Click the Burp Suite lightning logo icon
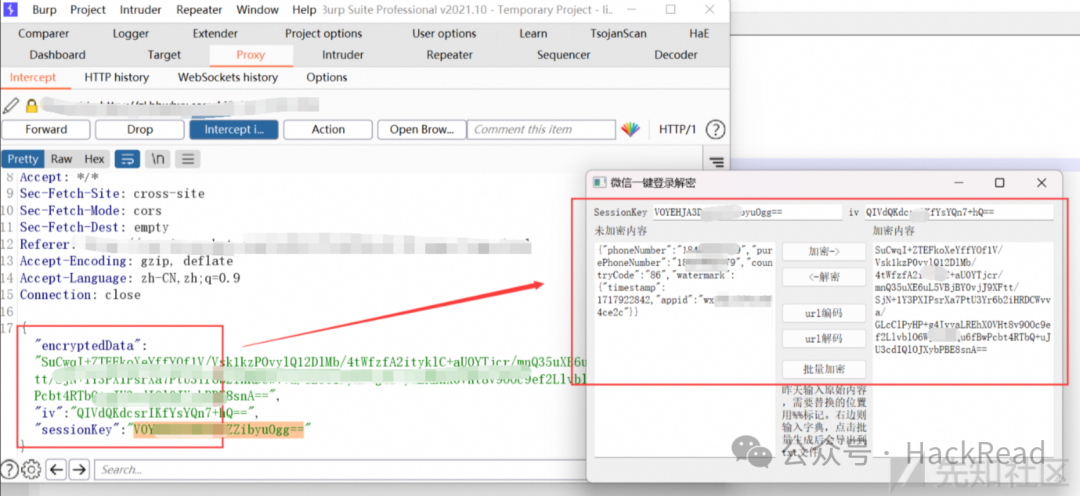The image size is (1080, 496). tap(10, 10)
